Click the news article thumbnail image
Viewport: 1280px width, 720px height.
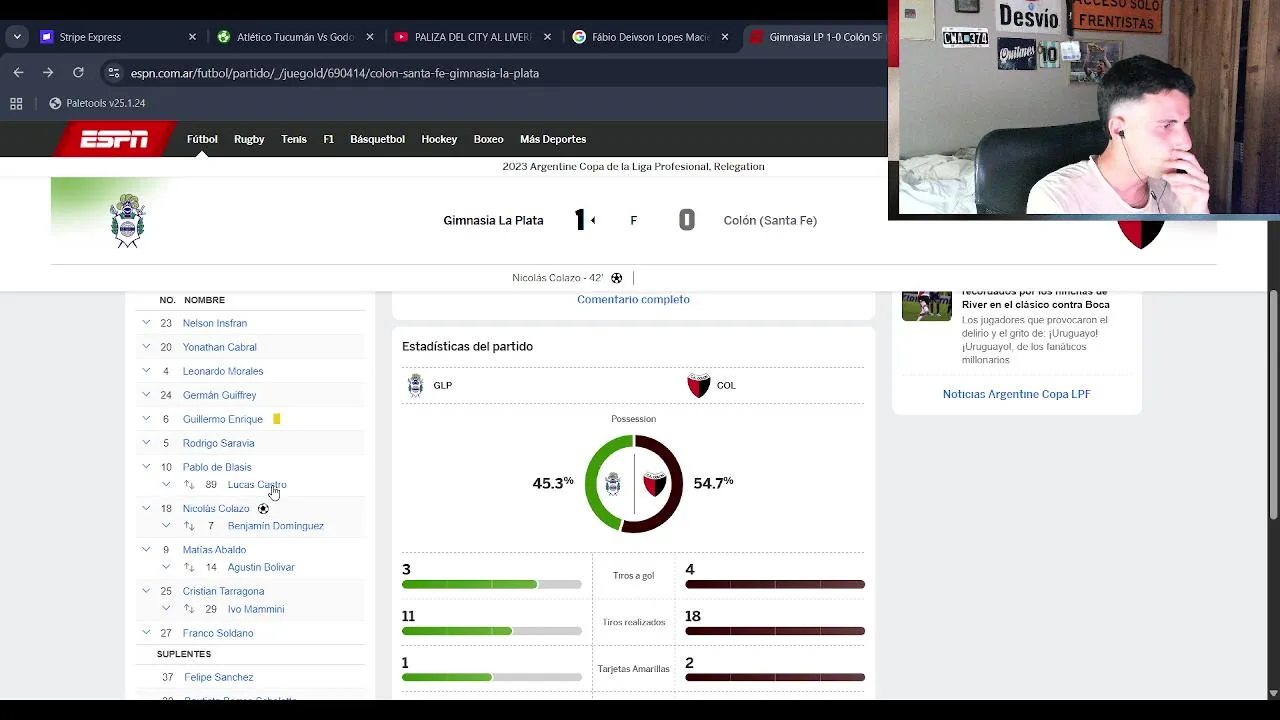pos(927,305)
